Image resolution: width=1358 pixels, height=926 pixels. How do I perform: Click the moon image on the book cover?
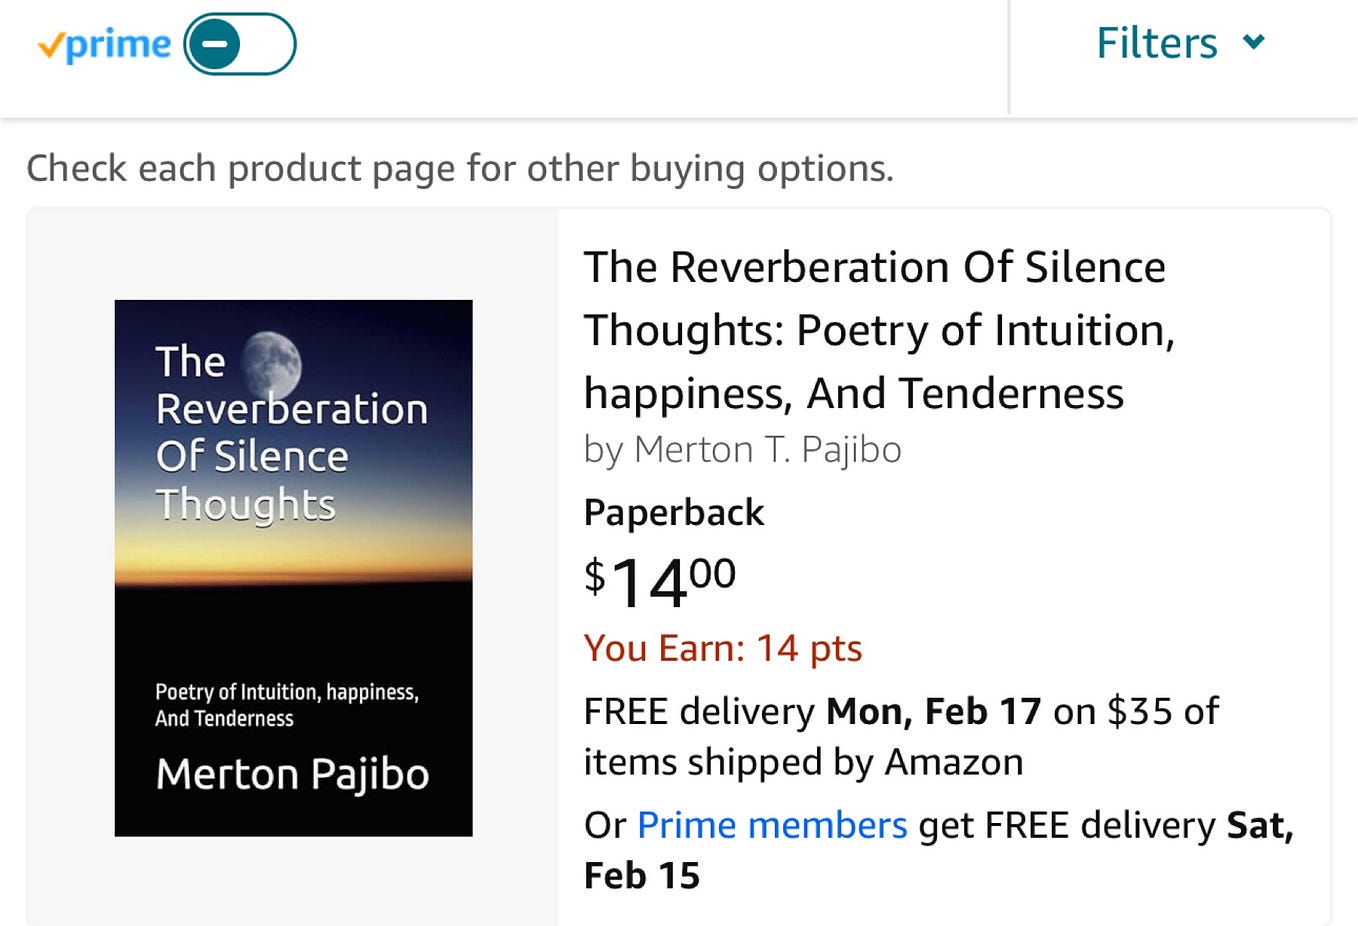tap(272, 363)
